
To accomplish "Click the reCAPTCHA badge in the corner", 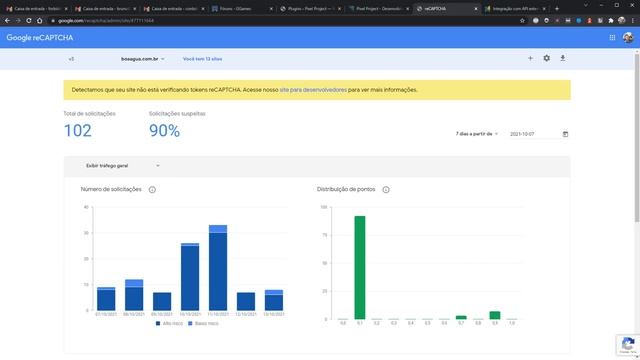I will pos(628,345).
